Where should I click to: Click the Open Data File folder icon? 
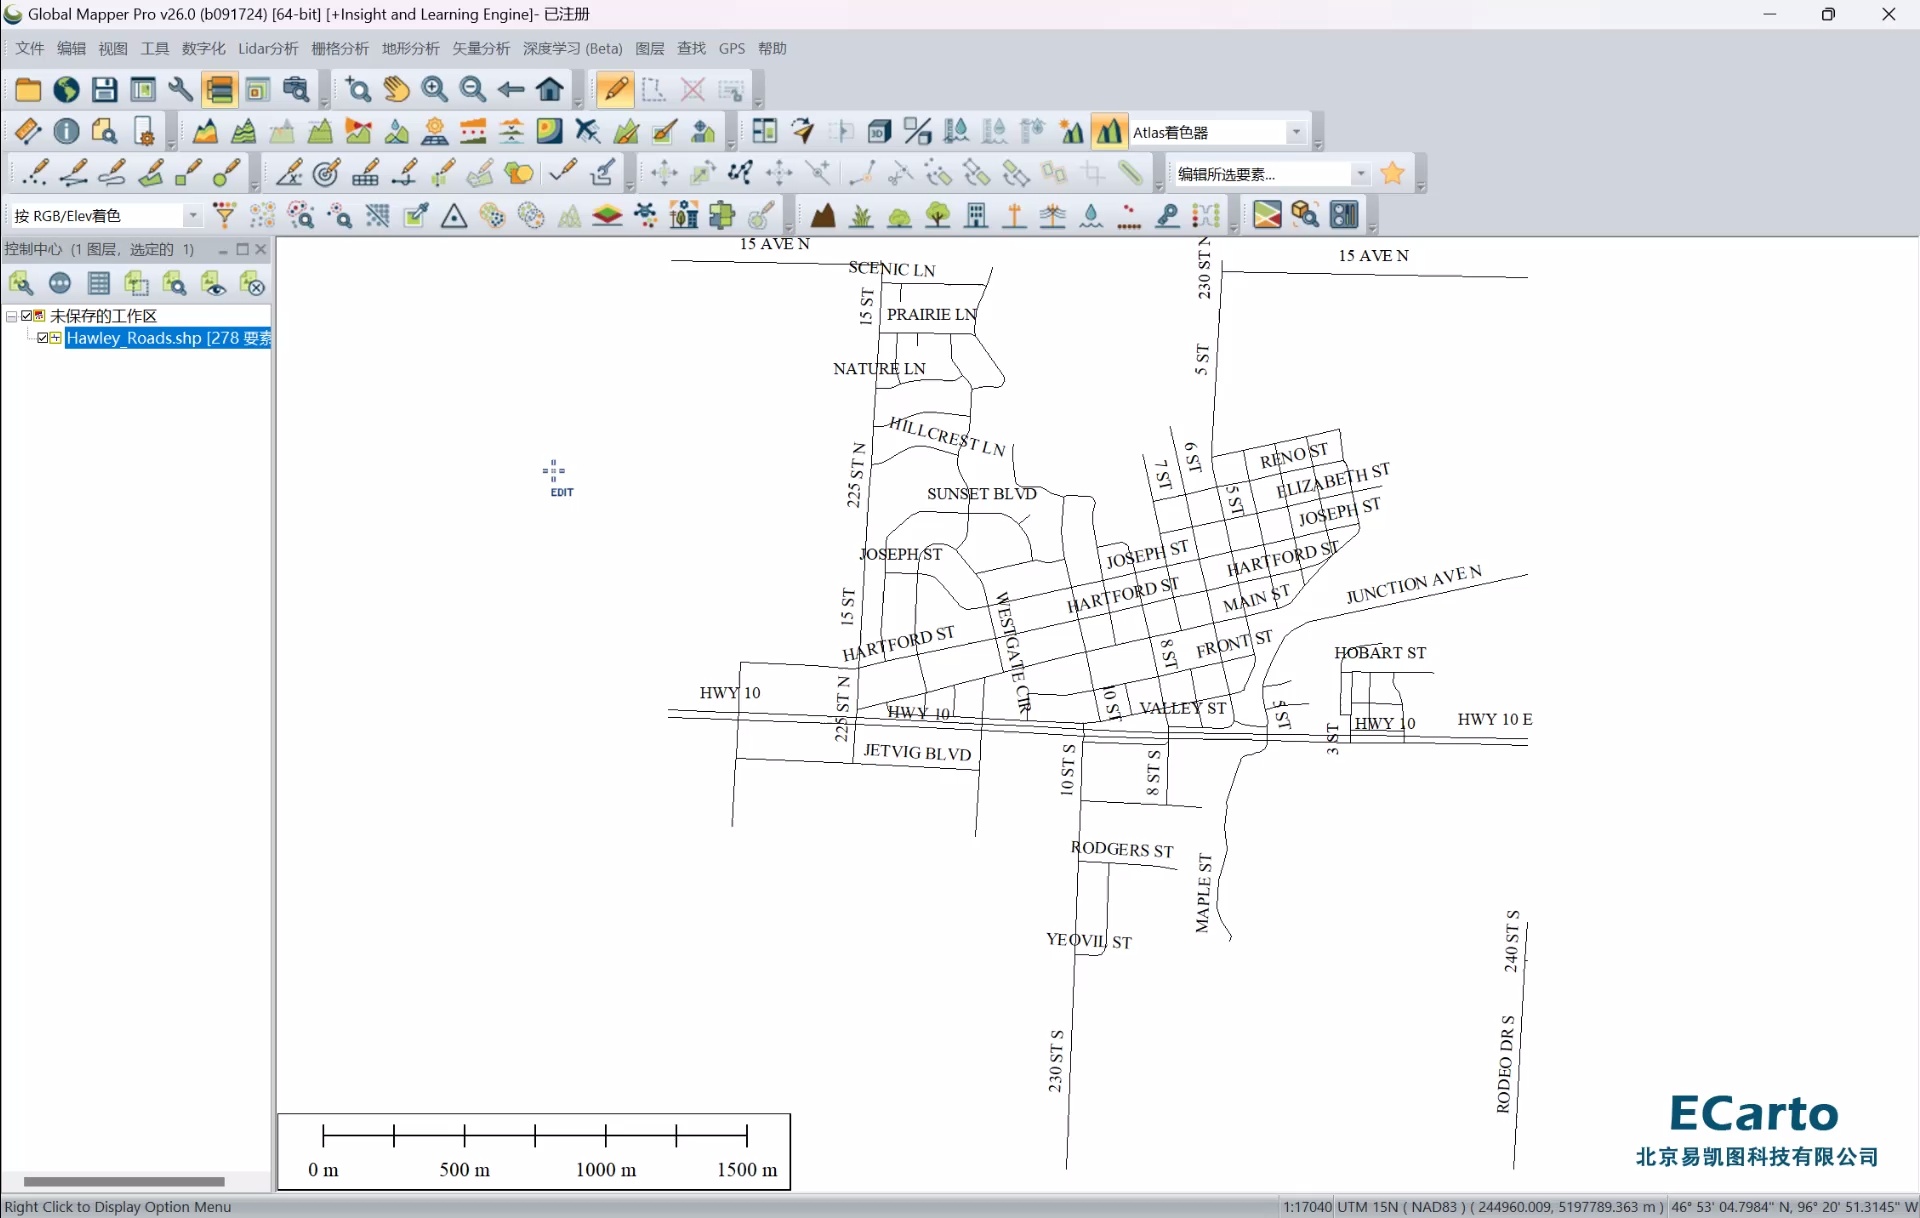[27, 90]
